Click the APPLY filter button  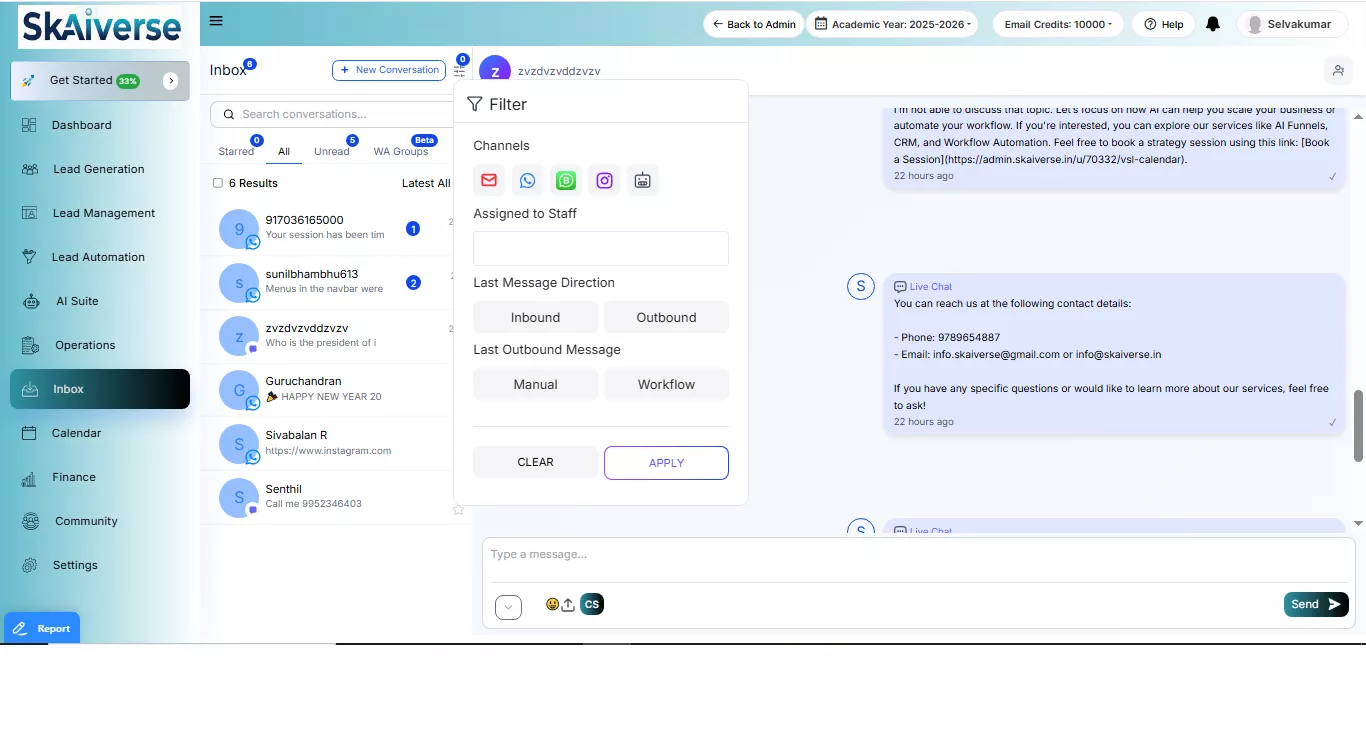[x=666, y=463]
